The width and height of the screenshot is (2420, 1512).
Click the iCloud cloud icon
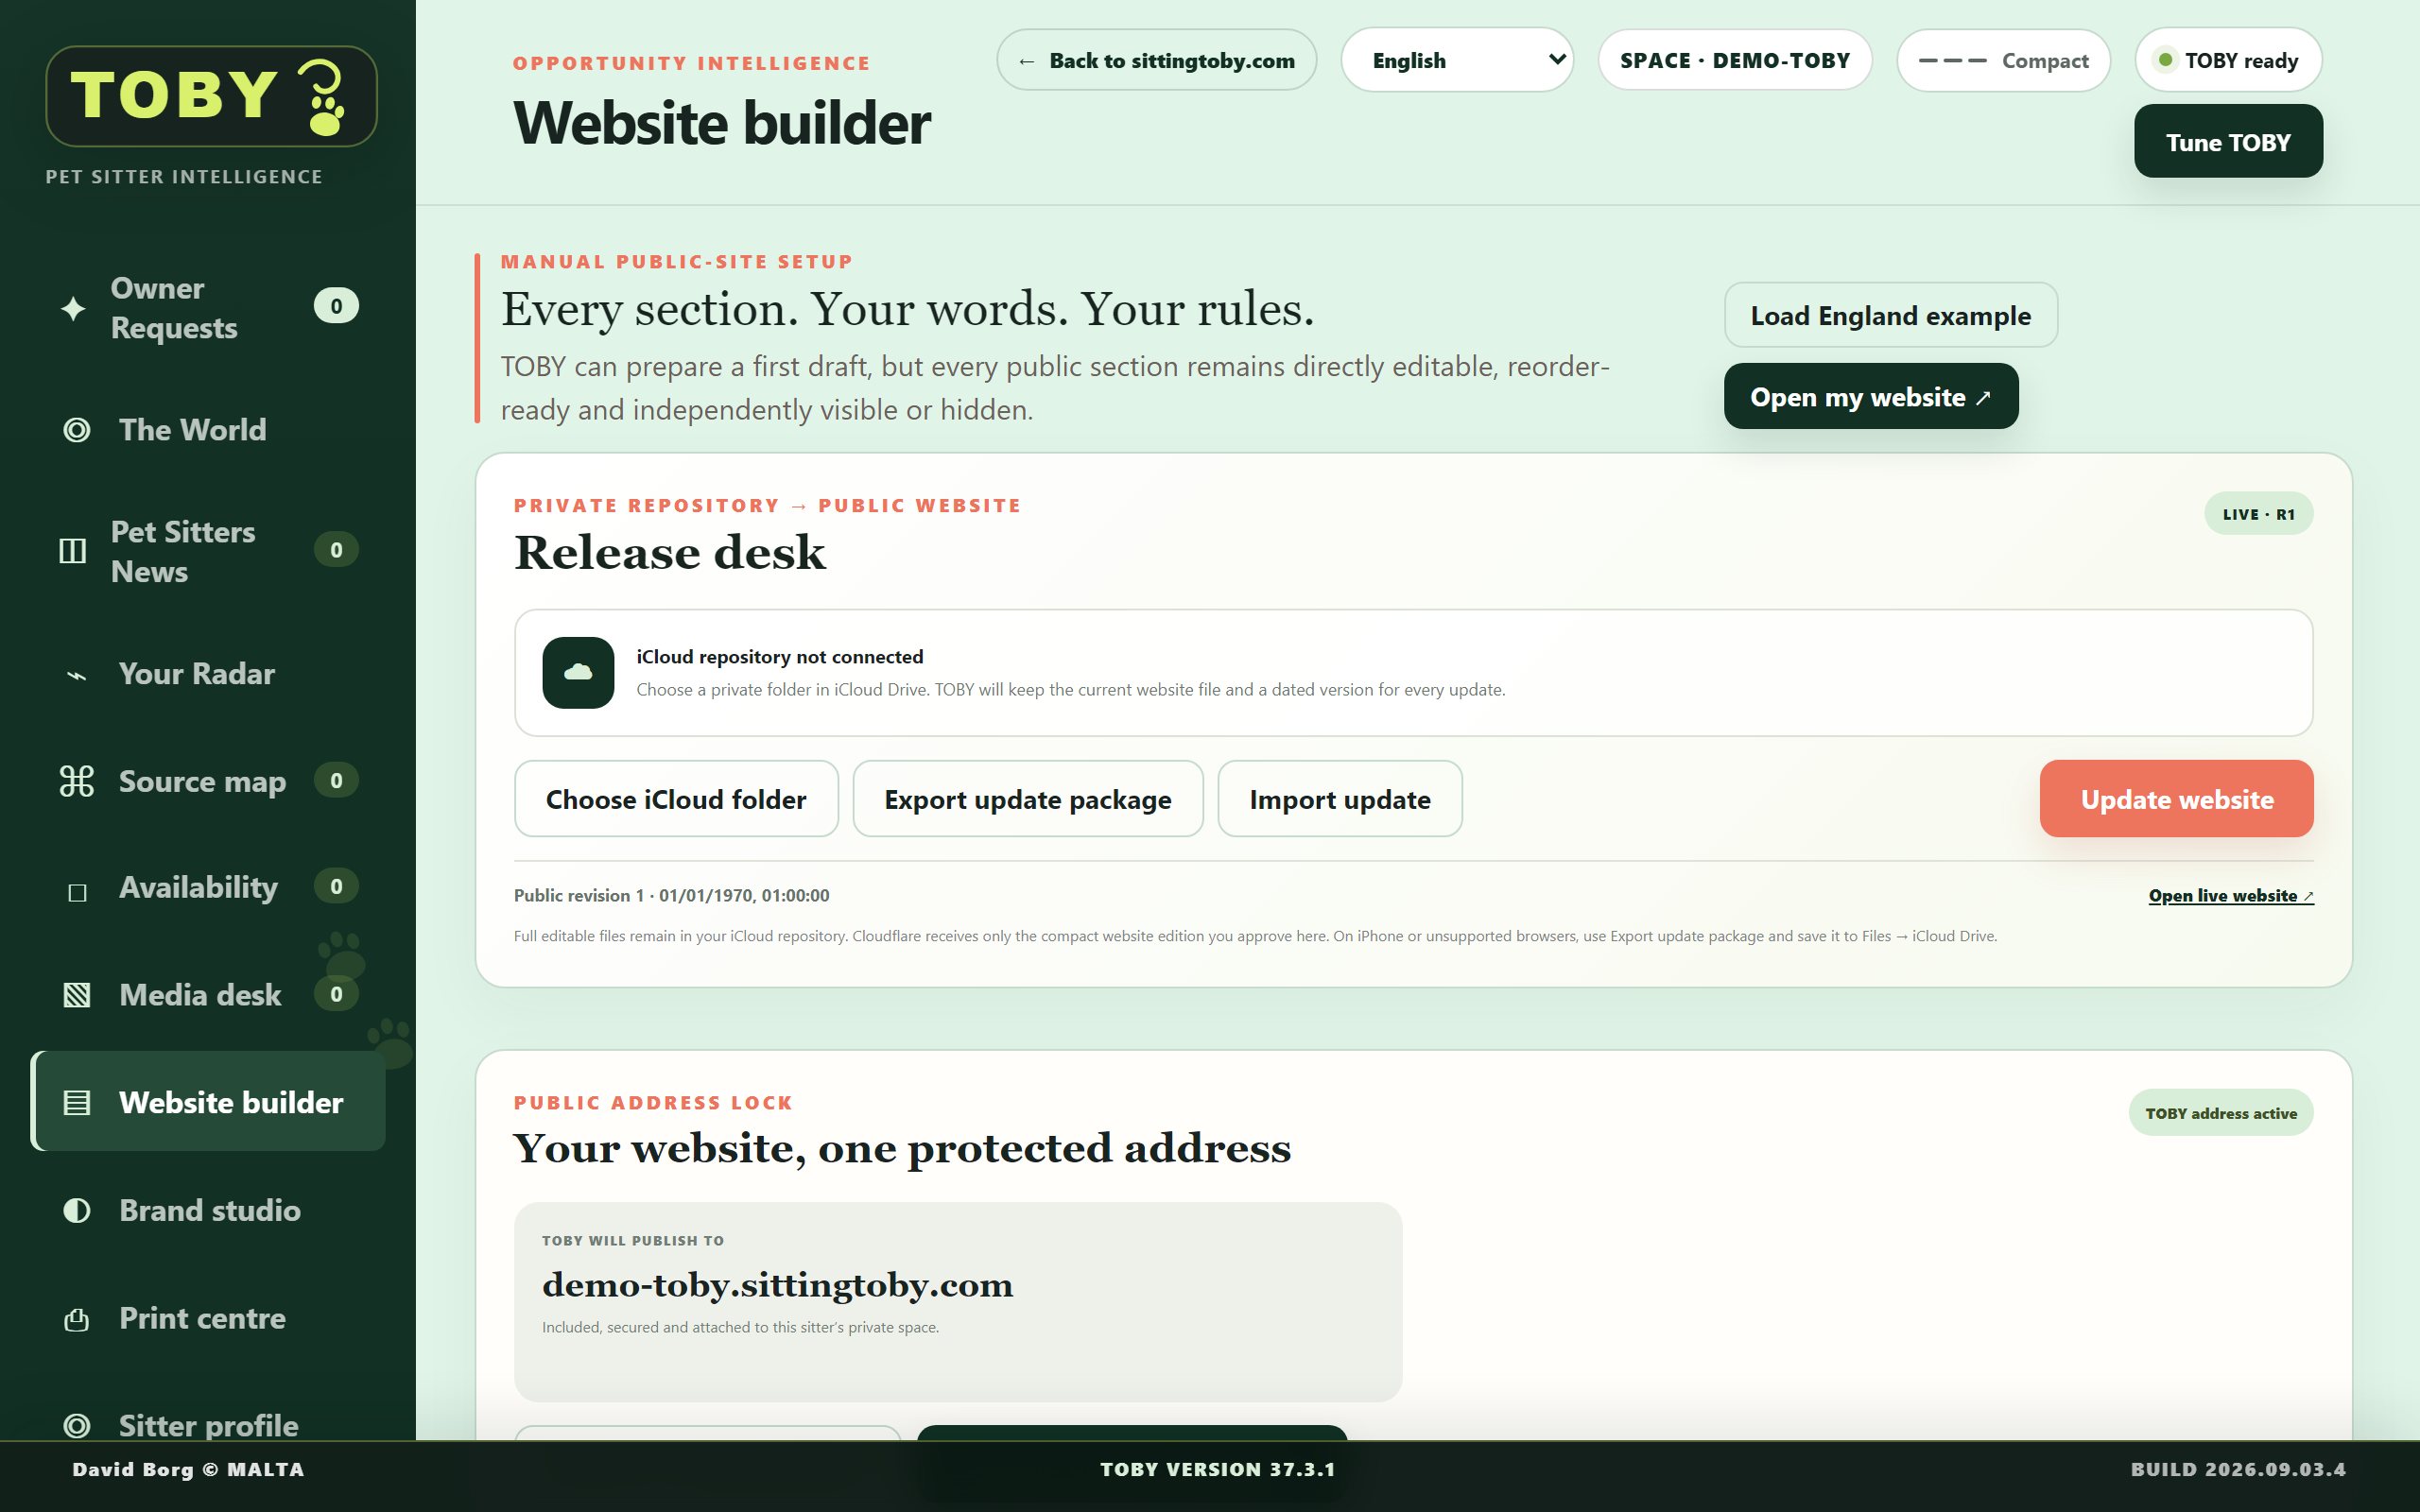578,673
